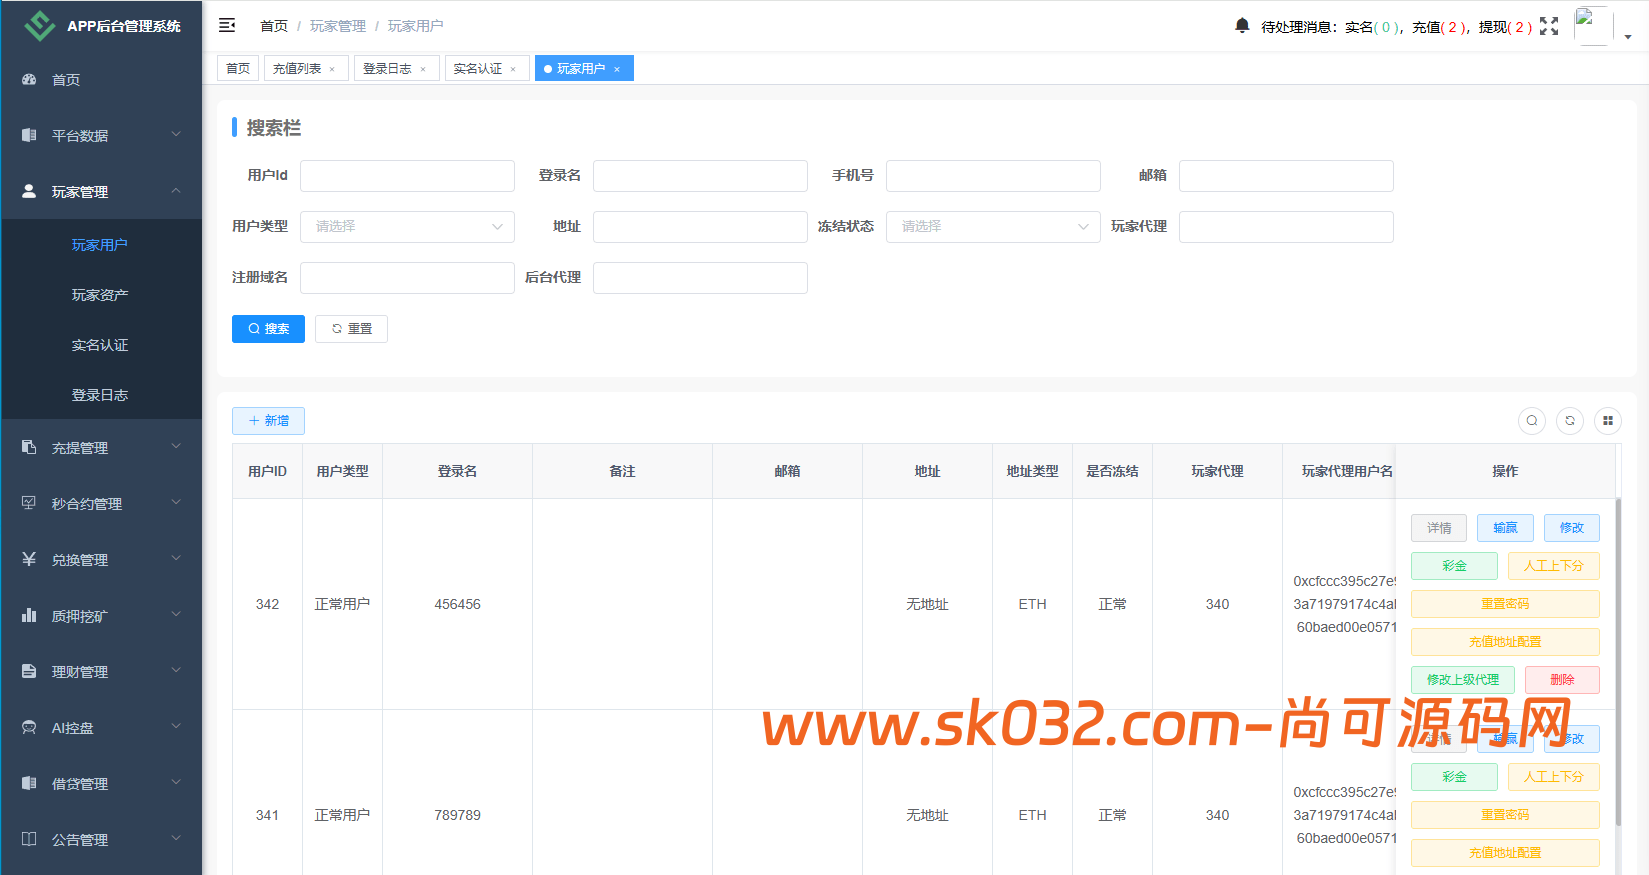This screenshot has height=875, width=1649.
Task: Toggle fullscreen mode icon
Action: coord(1549,26)
